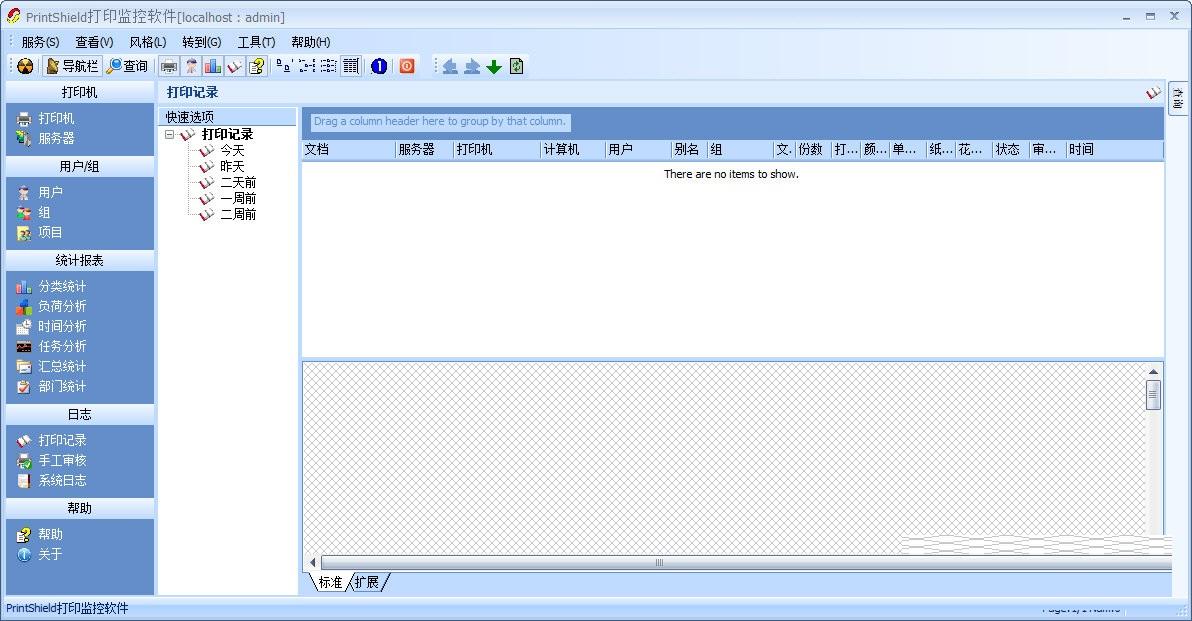This screenshot has width=1192, height=621.
Task: Collapse the 打印记录 tree node
Action: (170, 135)
